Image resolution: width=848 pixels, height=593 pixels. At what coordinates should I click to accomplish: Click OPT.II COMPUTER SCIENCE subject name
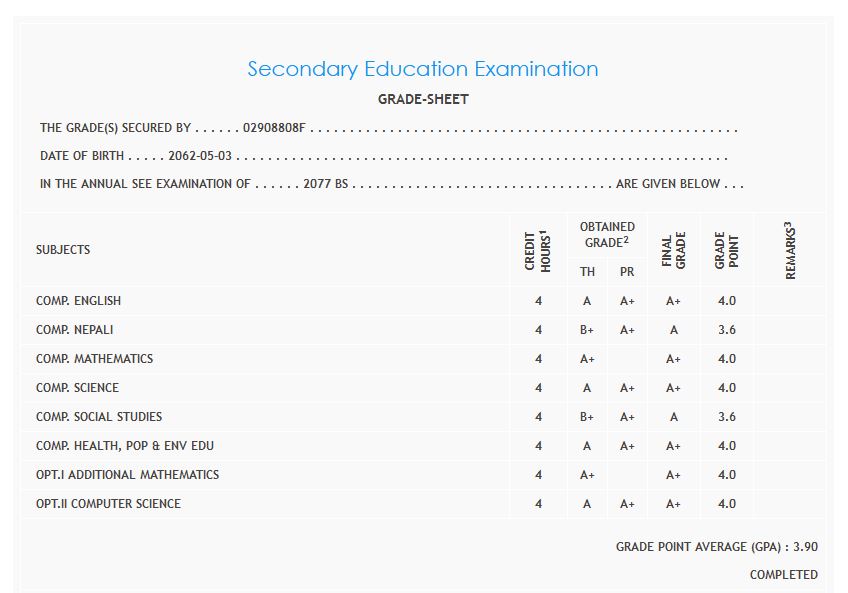(x=108, y=504)
